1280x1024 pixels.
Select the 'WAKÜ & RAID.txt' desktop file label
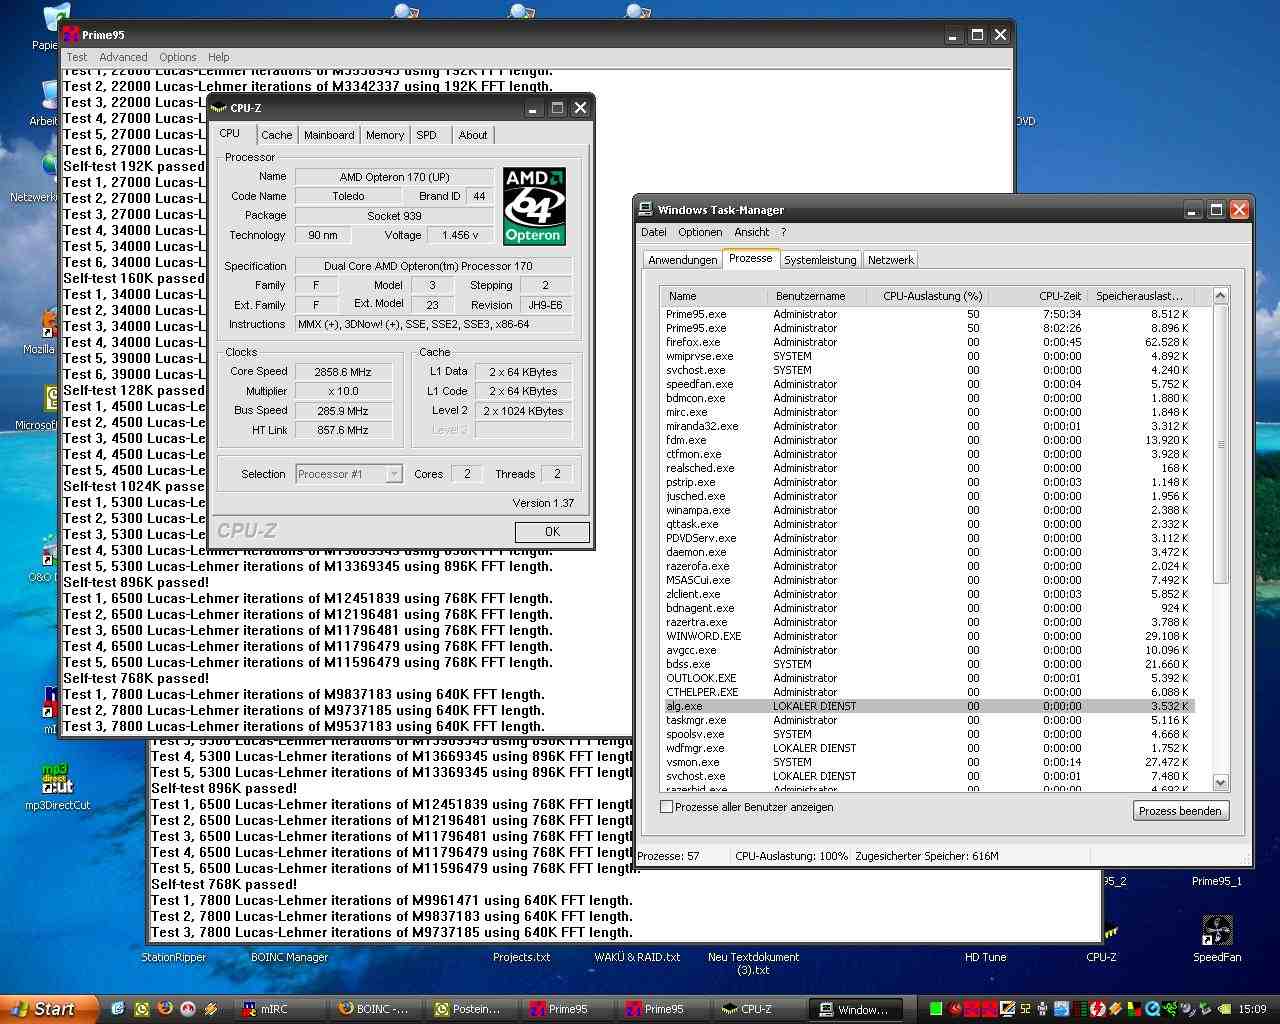[x=637, y=957]
